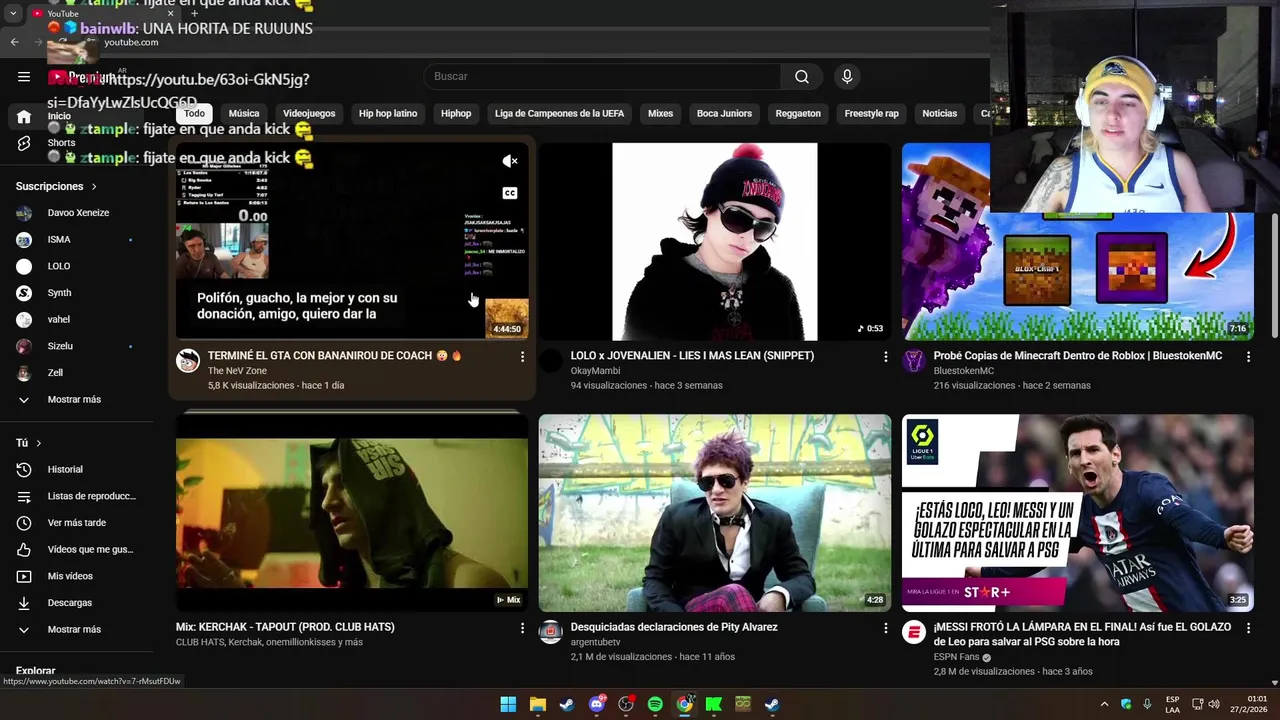Select the Videojuegos filter chip
This screenshot has height=720, width=1280.
(x=309, y=114)
